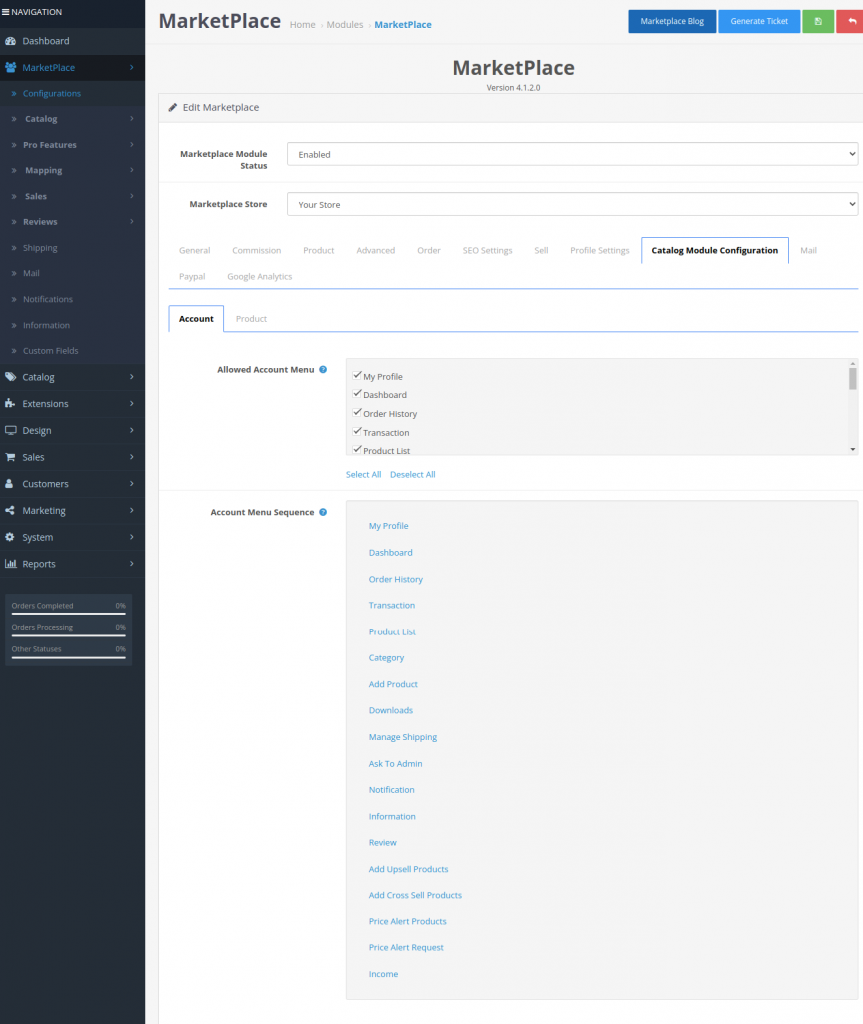Select the Product sub-tab beside Account

(x=251, y=319)
